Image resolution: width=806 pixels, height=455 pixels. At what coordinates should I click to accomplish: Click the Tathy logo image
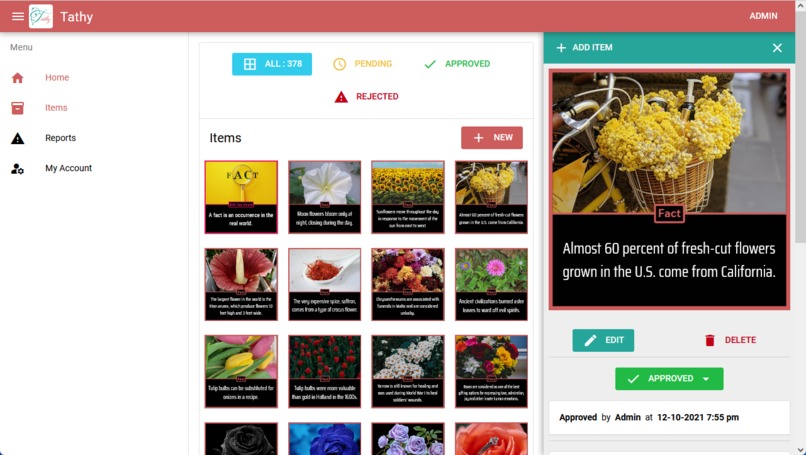click(x=41, y=16)
